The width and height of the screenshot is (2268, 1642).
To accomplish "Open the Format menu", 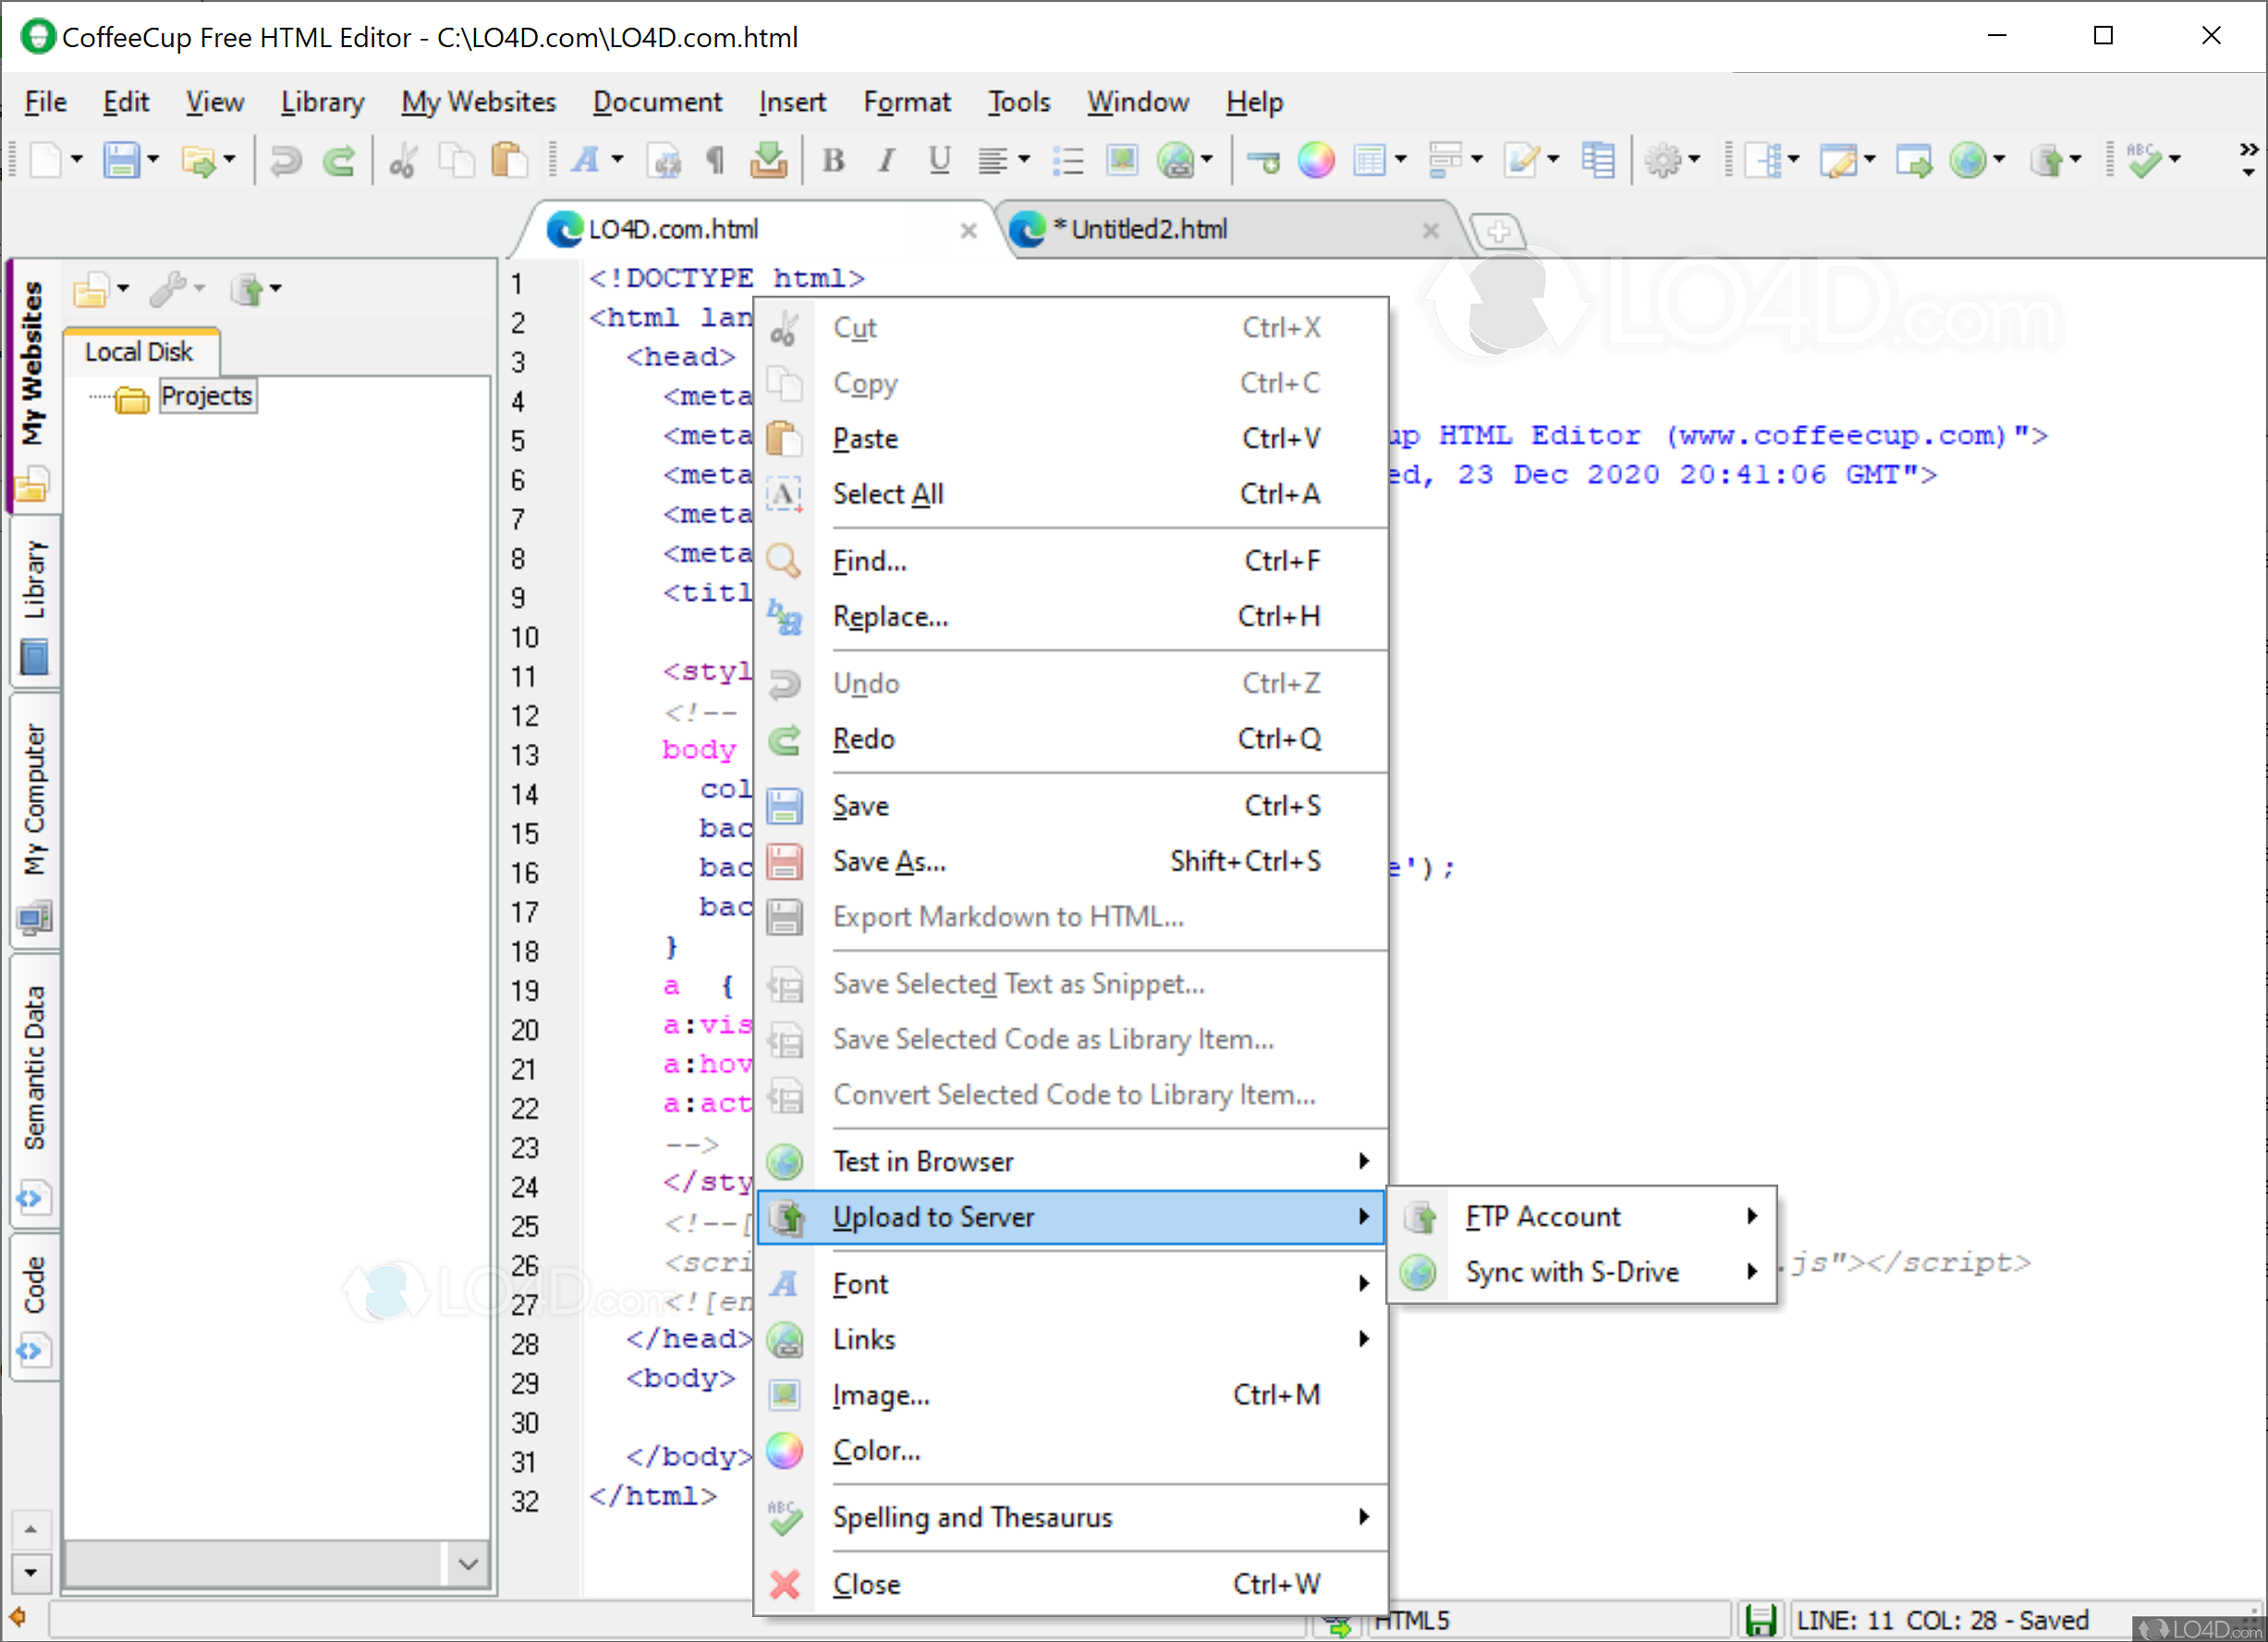I will (906, 102).
